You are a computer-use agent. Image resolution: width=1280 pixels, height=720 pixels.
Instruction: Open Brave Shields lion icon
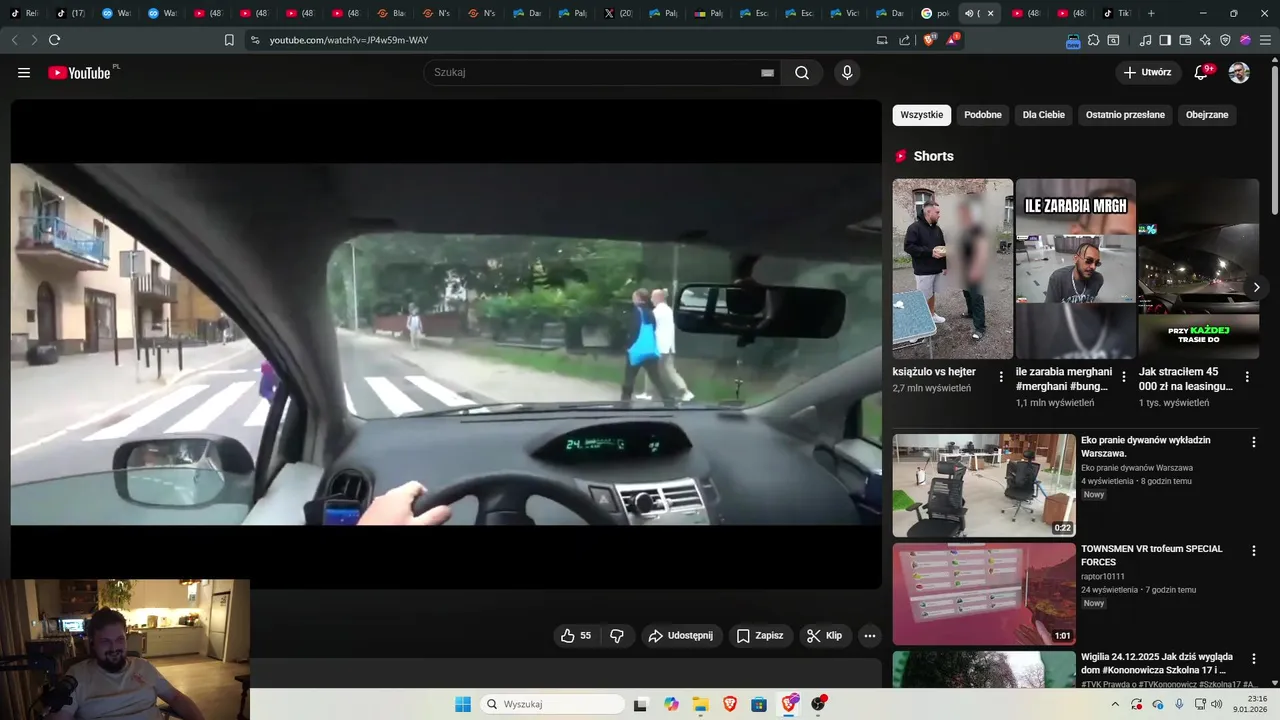click(x=930, y=40)
